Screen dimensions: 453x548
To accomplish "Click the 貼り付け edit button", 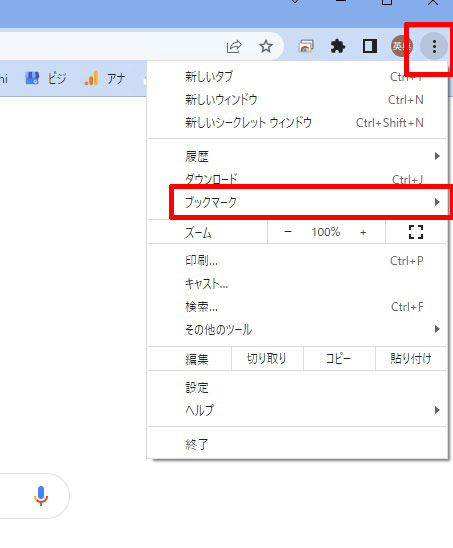I will 411,359.
